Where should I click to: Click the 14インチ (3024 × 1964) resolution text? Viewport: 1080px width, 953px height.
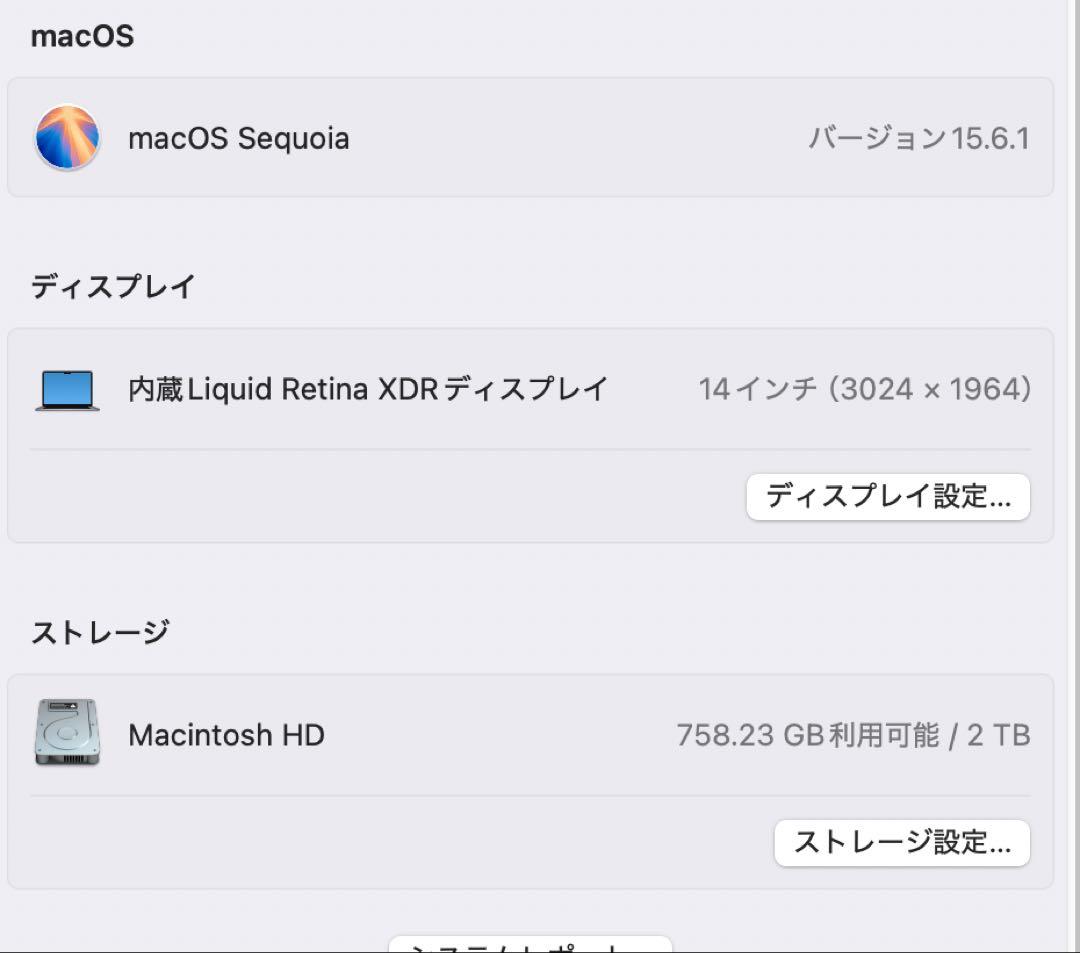(866, 389)
